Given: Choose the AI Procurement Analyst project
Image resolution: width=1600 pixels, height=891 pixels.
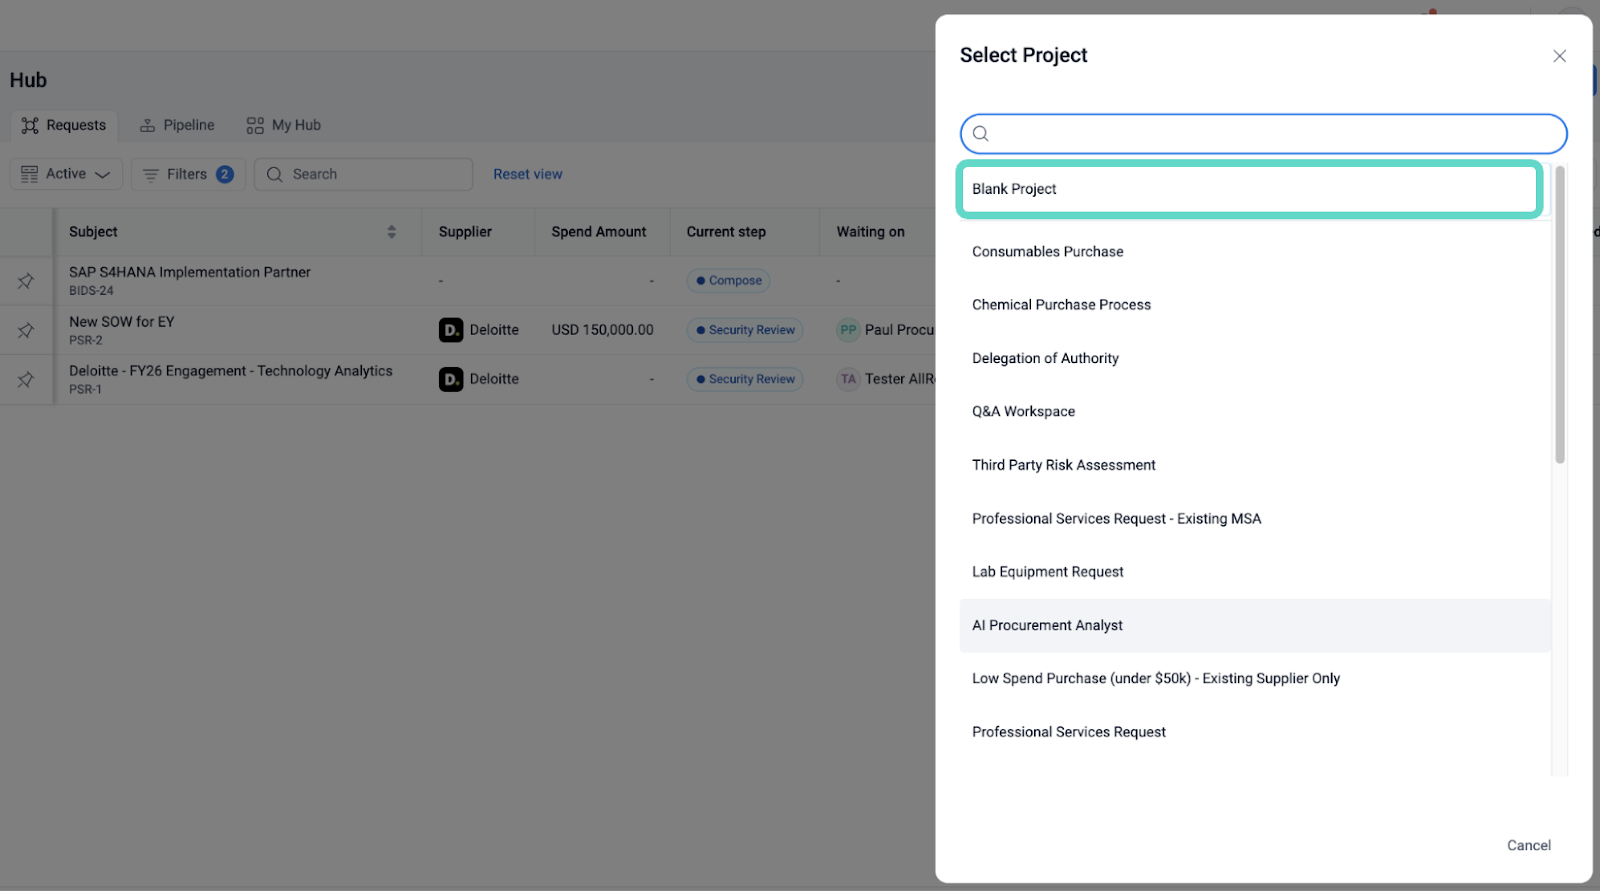Looking at the screenshot, I should [x=1047, y=626].
